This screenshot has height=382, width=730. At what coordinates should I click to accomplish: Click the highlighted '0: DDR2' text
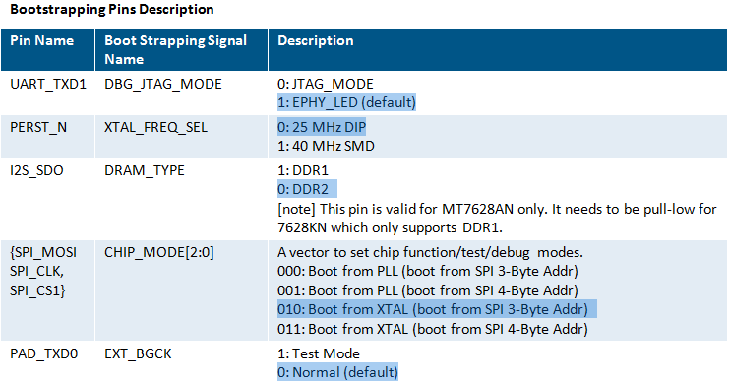tap(307, 189)
